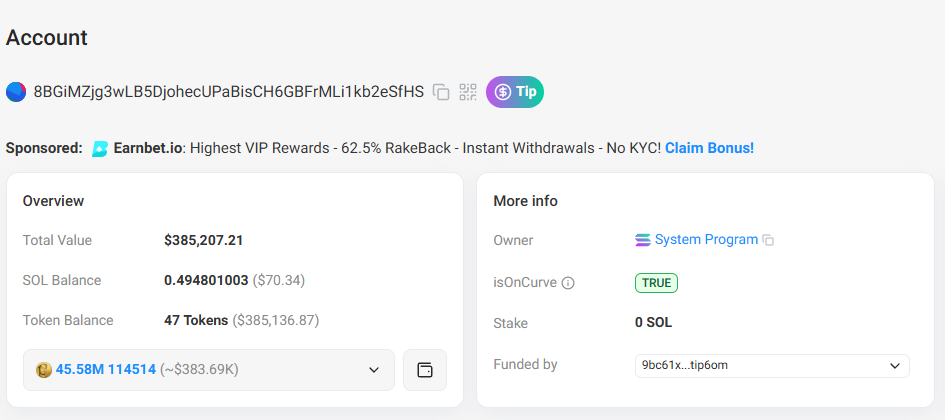
Task: Click the account avatar icon
Action: point(16,92)
